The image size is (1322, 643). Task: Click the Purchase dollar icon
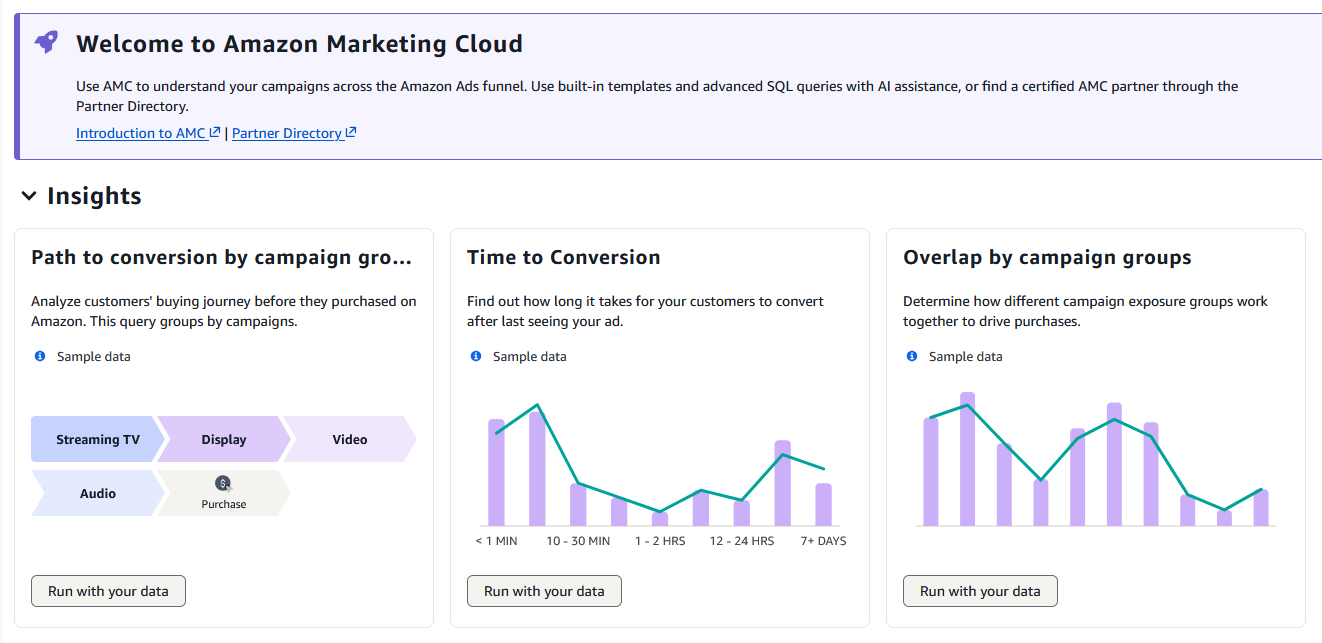[223, 483]
